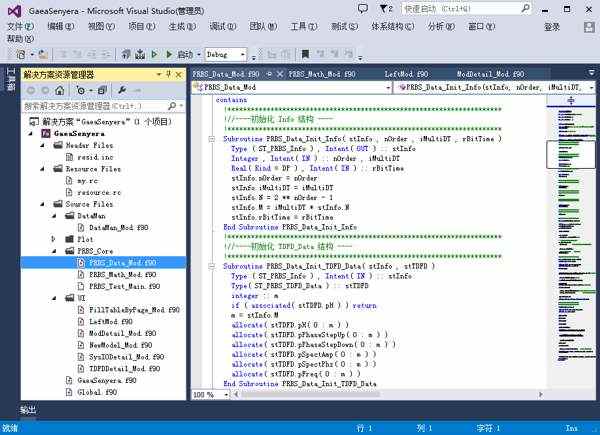This screenshot has height=435, width=600.
Task: Open the editor tab overflow dropdown
Action: (x=591, y=73)
